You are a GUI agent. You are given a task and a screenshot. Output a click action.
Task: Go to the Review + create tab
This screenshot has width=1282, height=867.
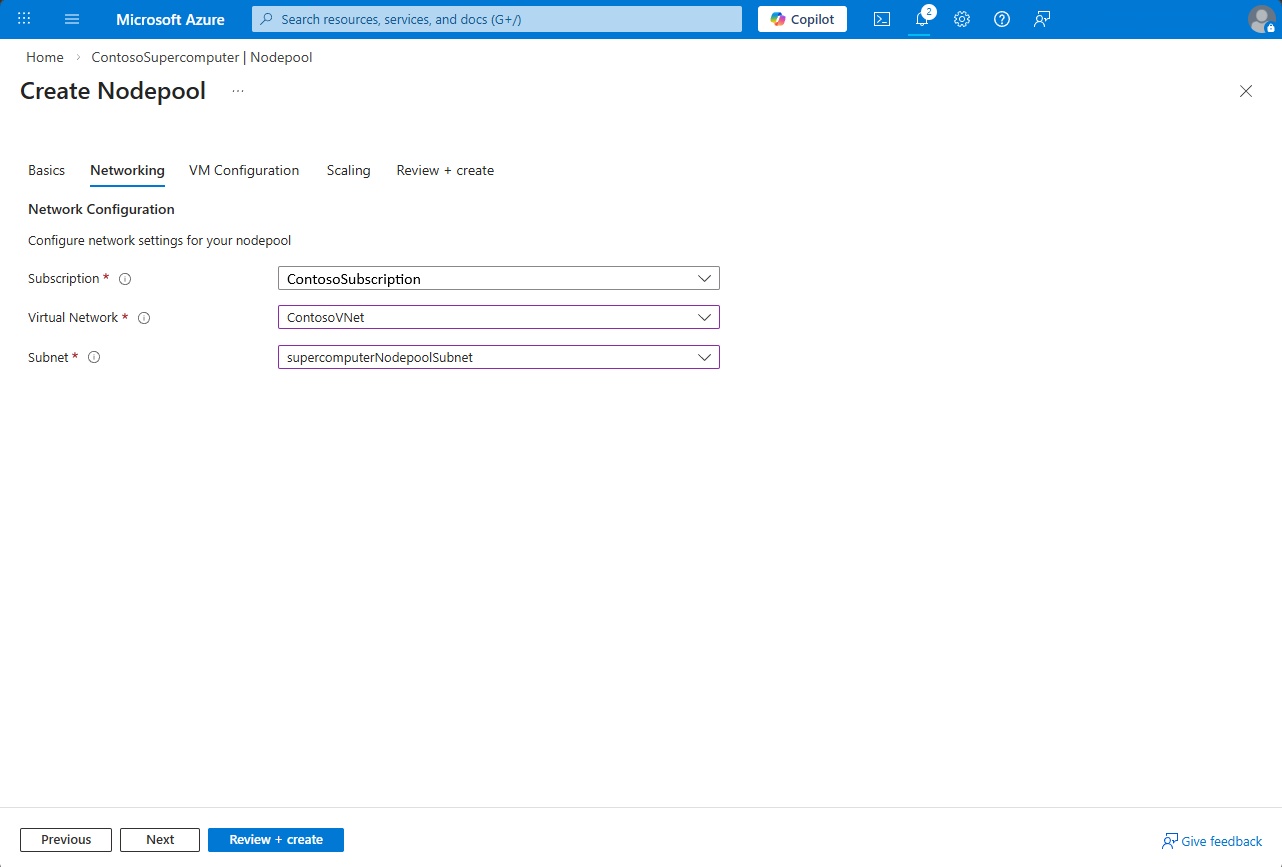[445, 170]
